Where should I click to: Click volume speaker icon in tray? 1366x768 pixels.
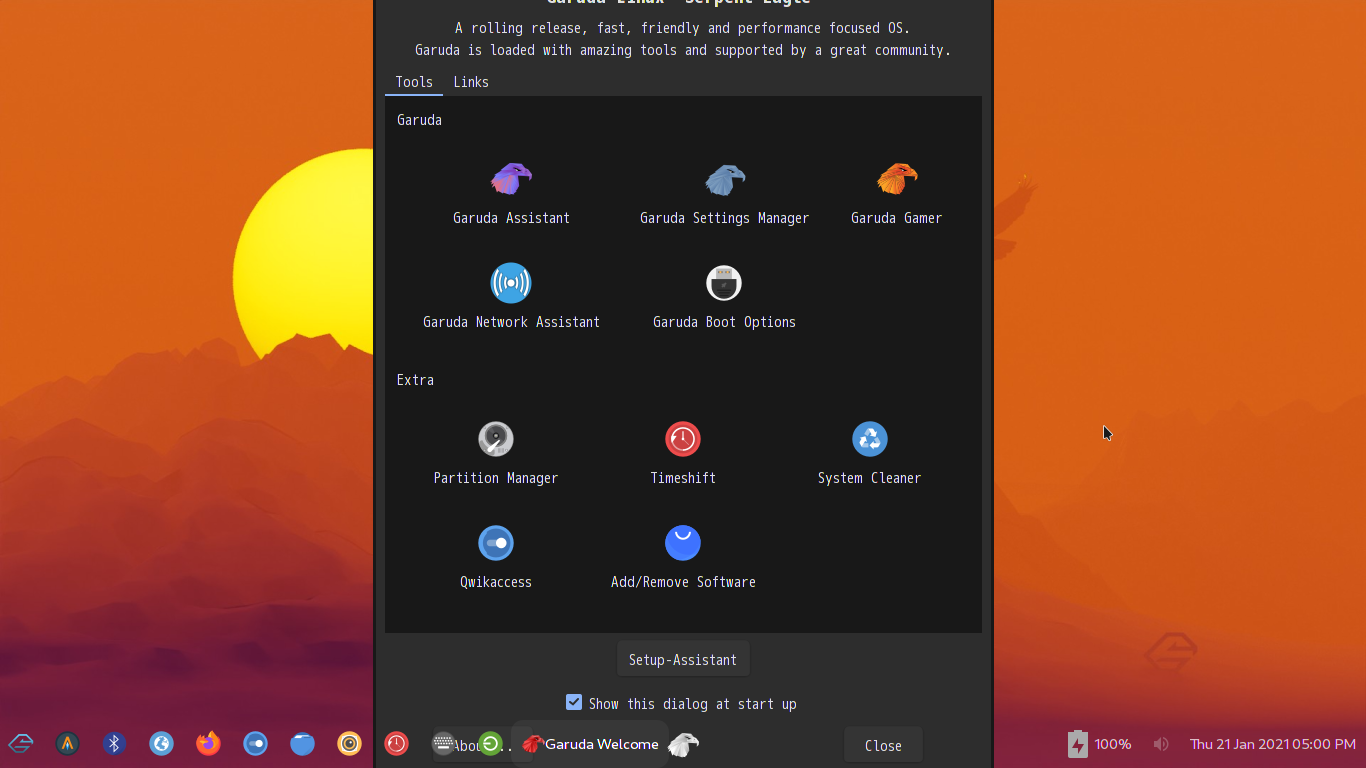coord(1161,744)
